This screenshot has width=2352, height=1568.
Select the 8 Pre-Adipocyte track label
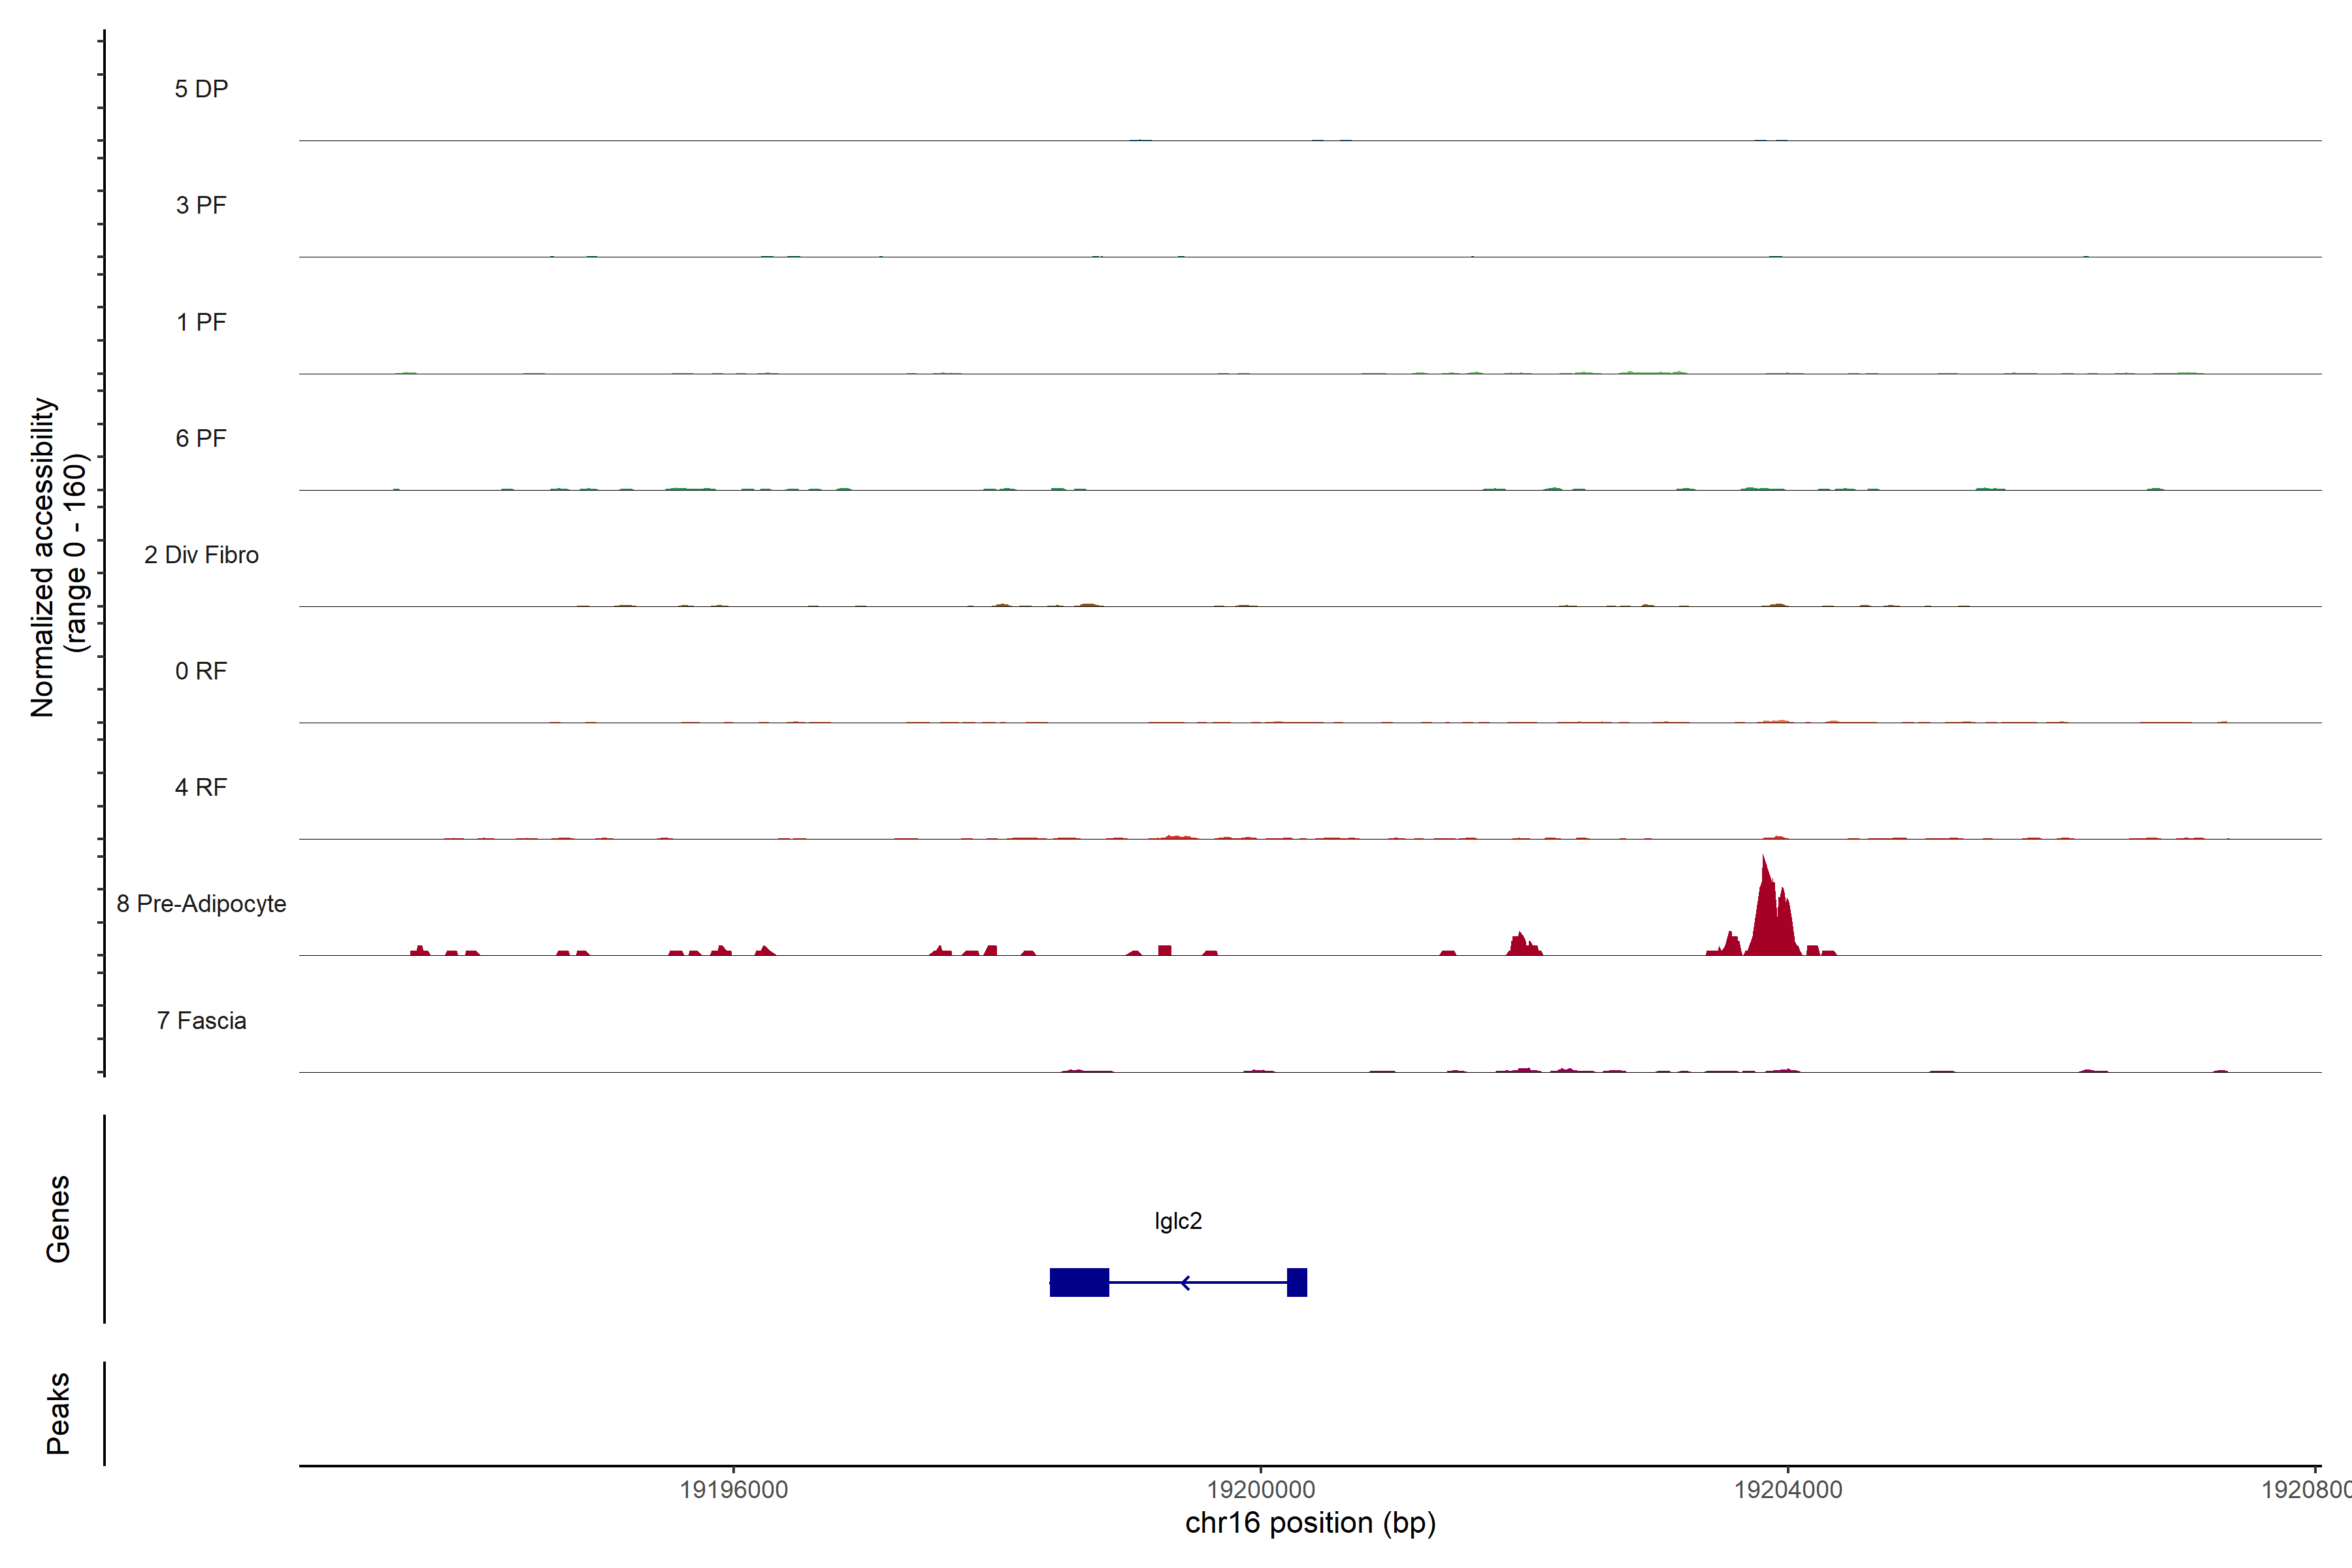[201, 904]
